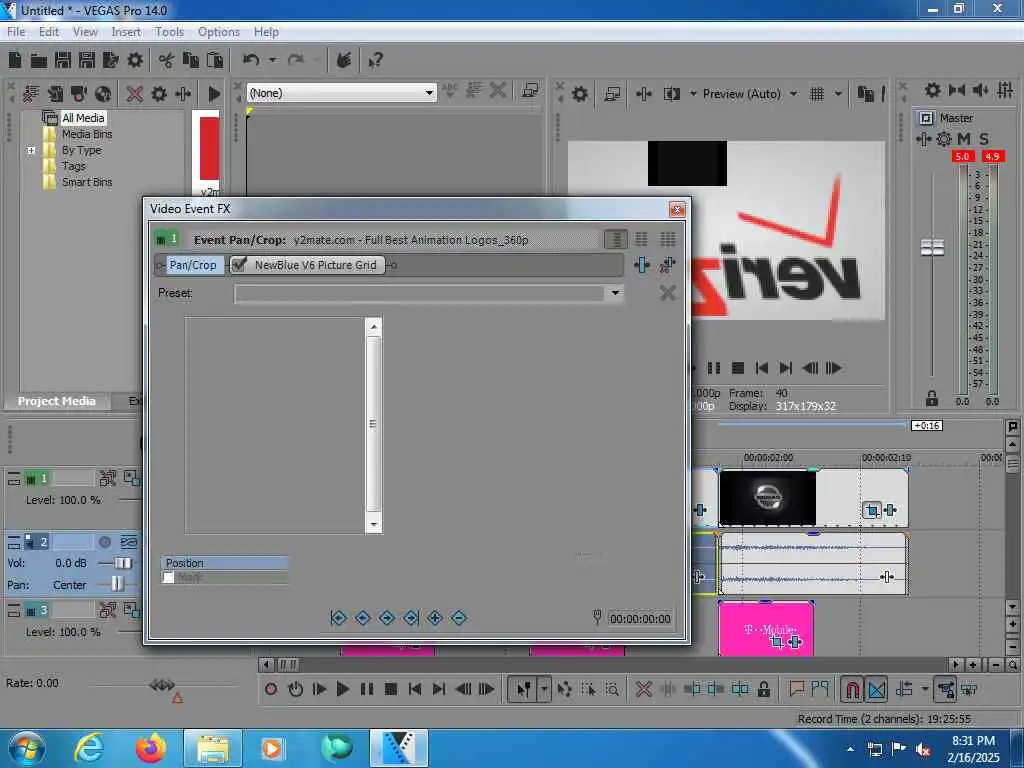Image resolution: width=1024 pixels, height=768 pixels.
Task: Click the Dim Output speaker icon in Master bus
Action: click(980, 90)
